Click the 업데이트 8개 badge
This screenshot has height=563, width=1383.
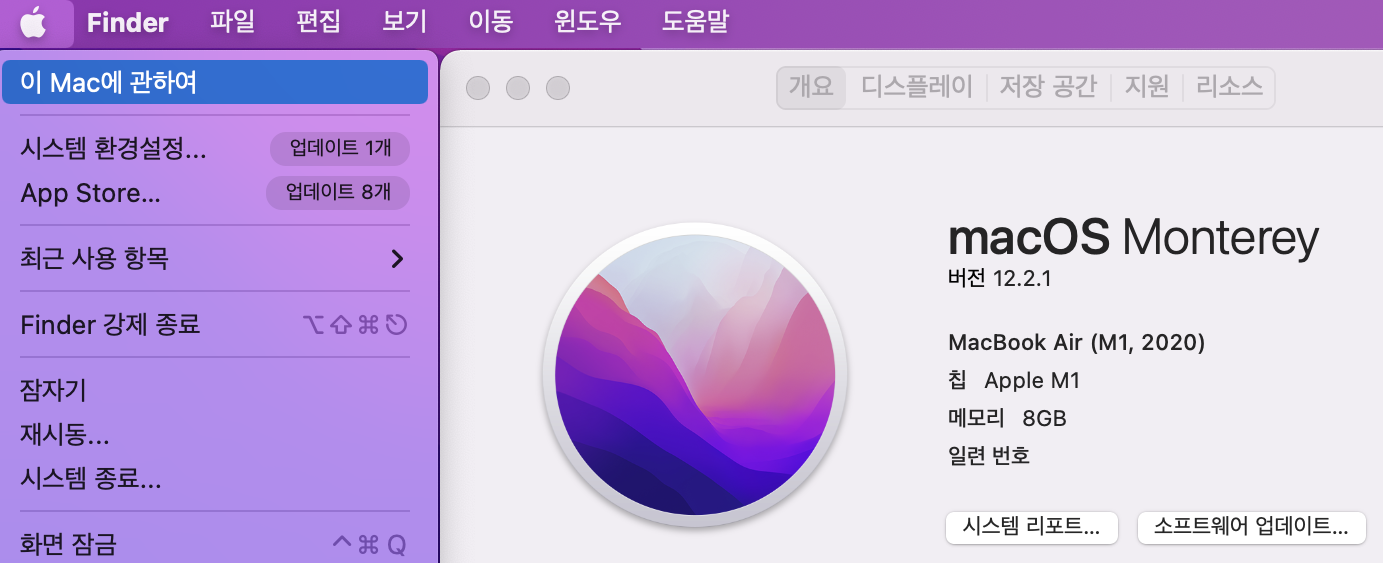click(338, 193)
